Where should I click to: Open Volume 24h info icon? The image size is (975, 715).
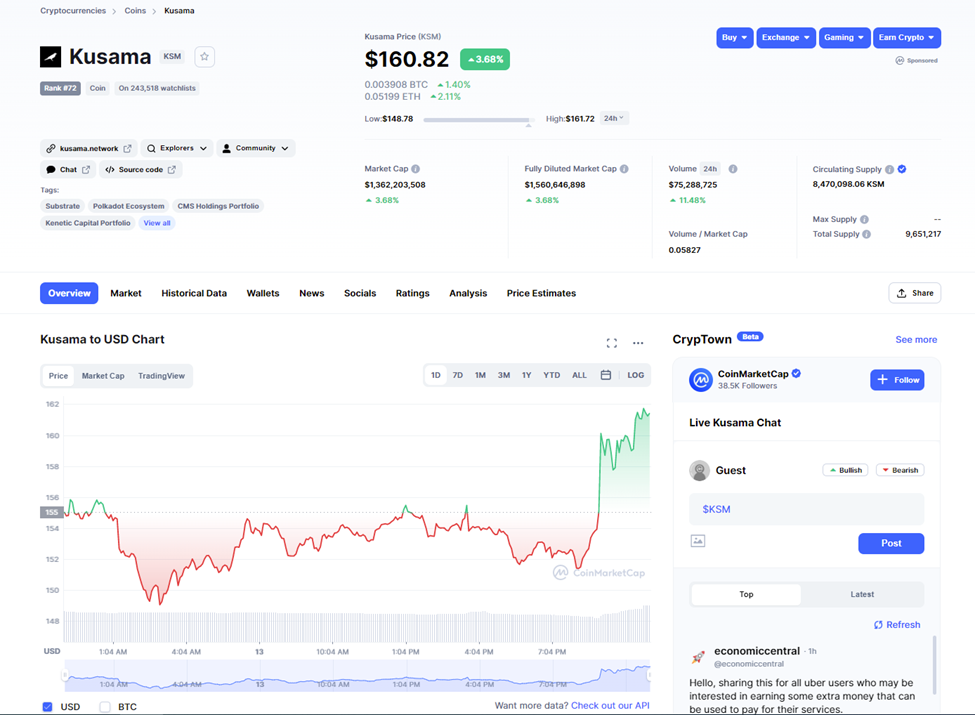pos(733,168)
